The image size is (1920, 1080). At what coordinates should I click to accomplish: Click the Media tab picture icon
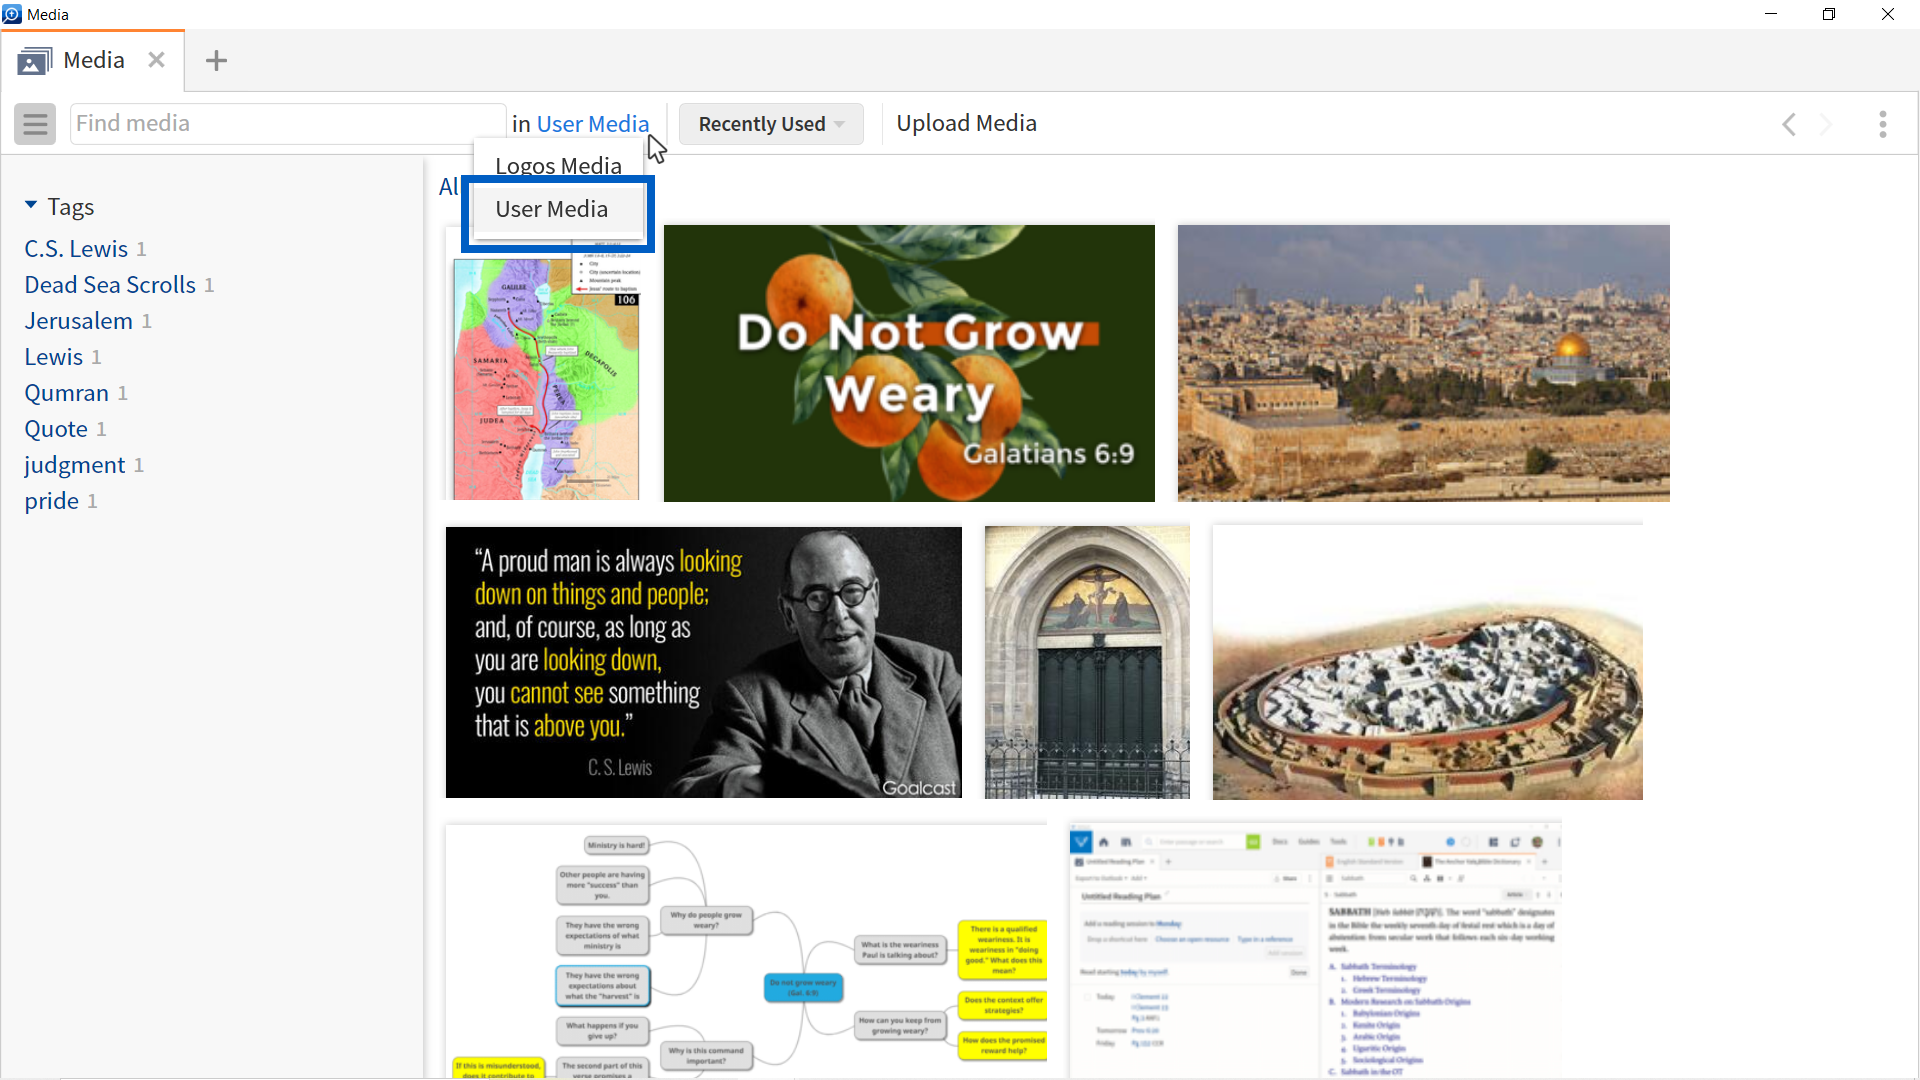34,61
